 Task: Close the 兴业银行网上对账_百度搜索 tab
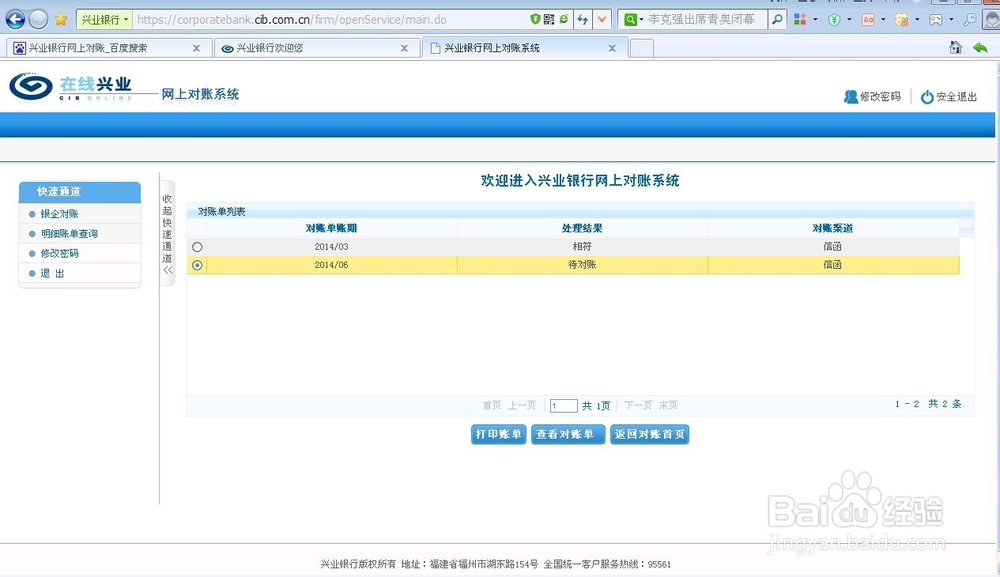196,48
